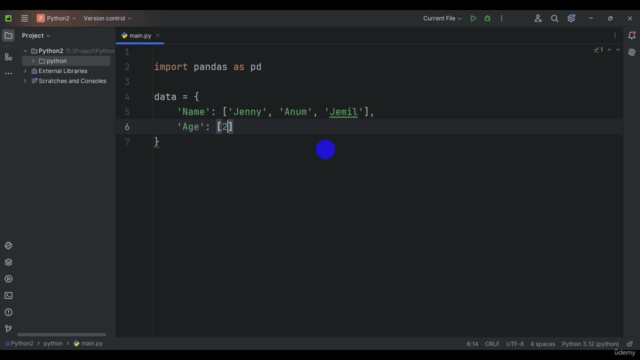Click line number 2 in gutter
This screenshot has height=360, width=640.
click(127, 67)
